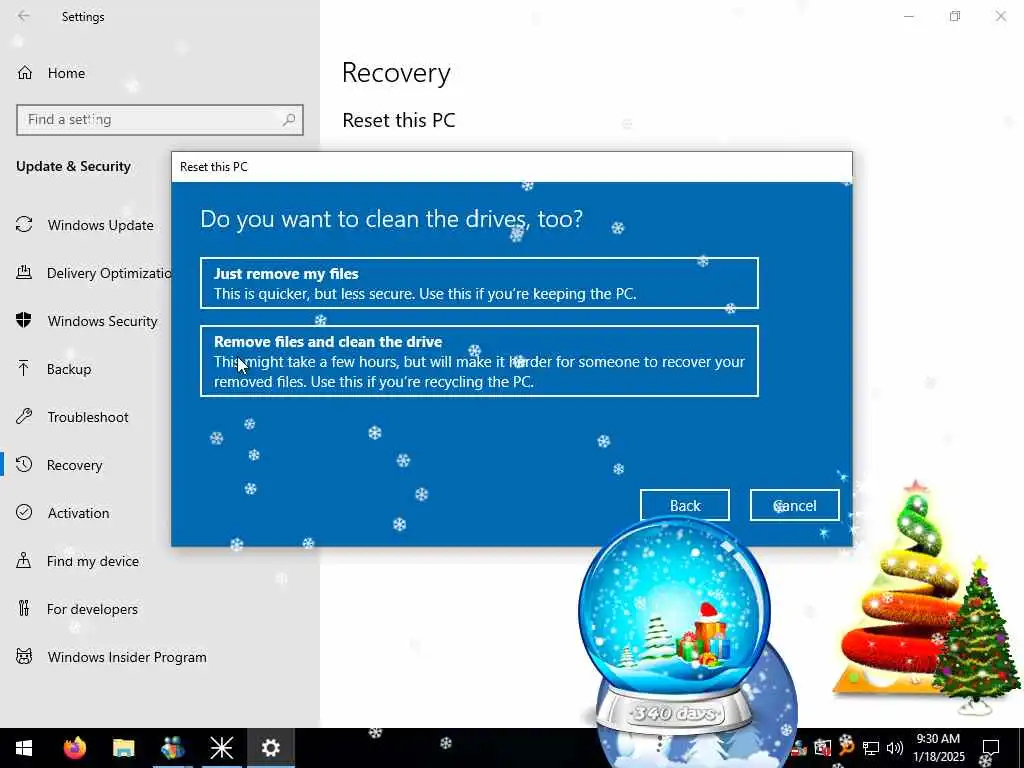Click the snowflake tray icon beside network
This screenshot has width=1024, height=768.
[846, 745]
